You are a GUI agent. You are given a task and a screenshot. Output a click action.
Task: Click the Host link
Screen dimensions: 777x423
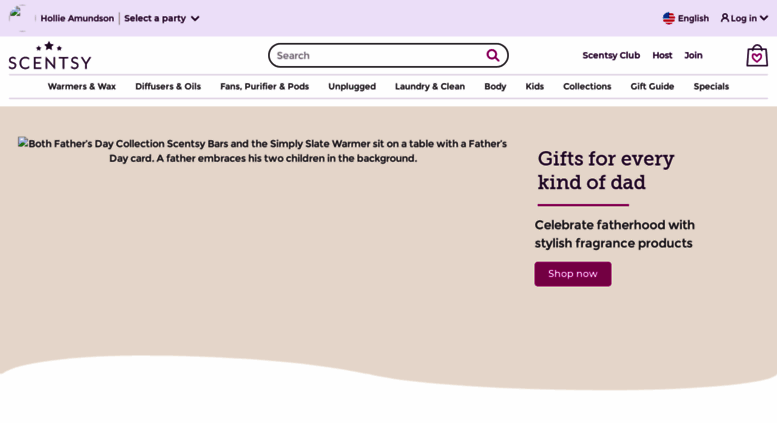coord(662,55)
